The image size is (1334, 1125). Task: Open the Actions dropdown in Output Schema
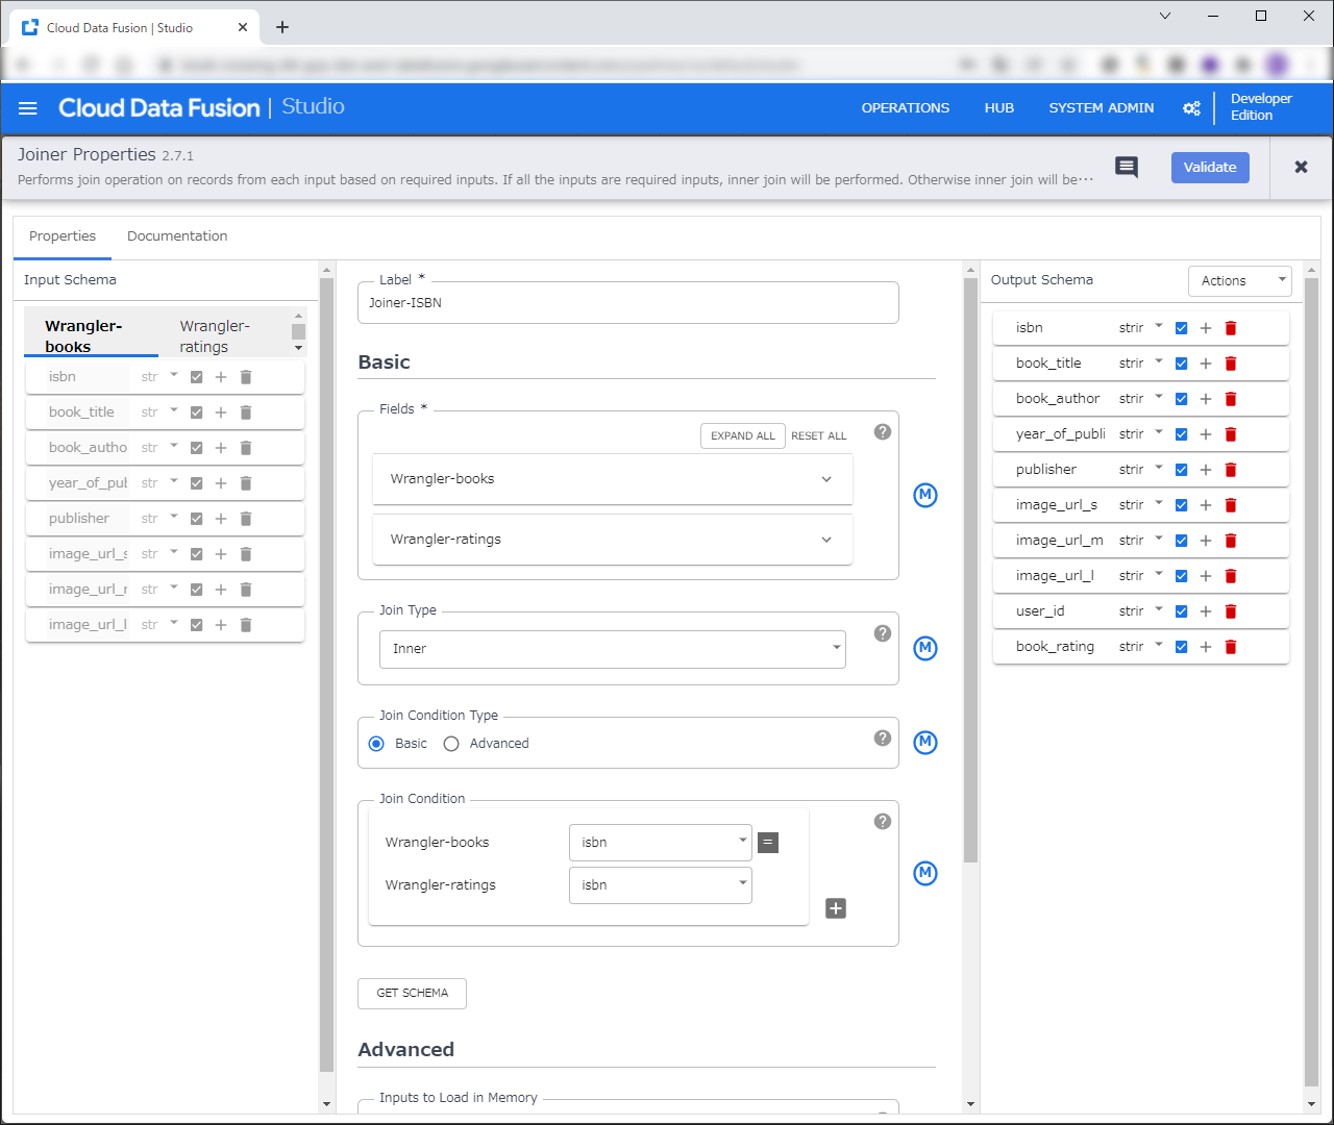point(1240,281)
